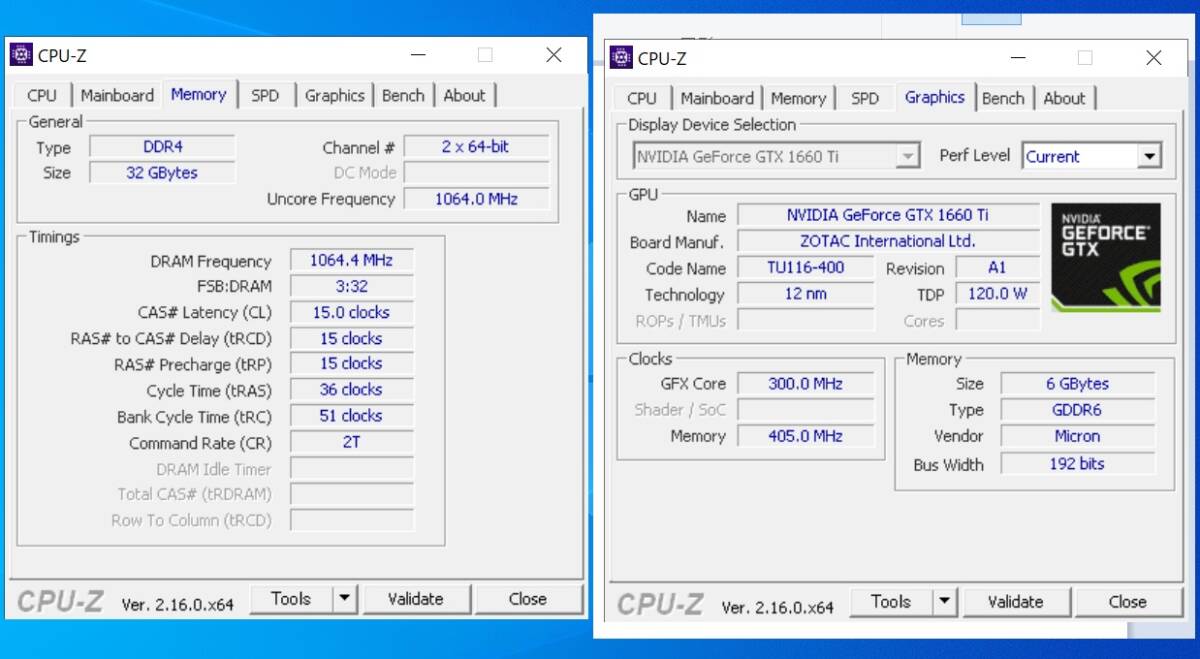The width and height of the screenshot is (1200, 659).
Task: Click the GDDR6 memory type value
Action: click(x=1078, y=410)
